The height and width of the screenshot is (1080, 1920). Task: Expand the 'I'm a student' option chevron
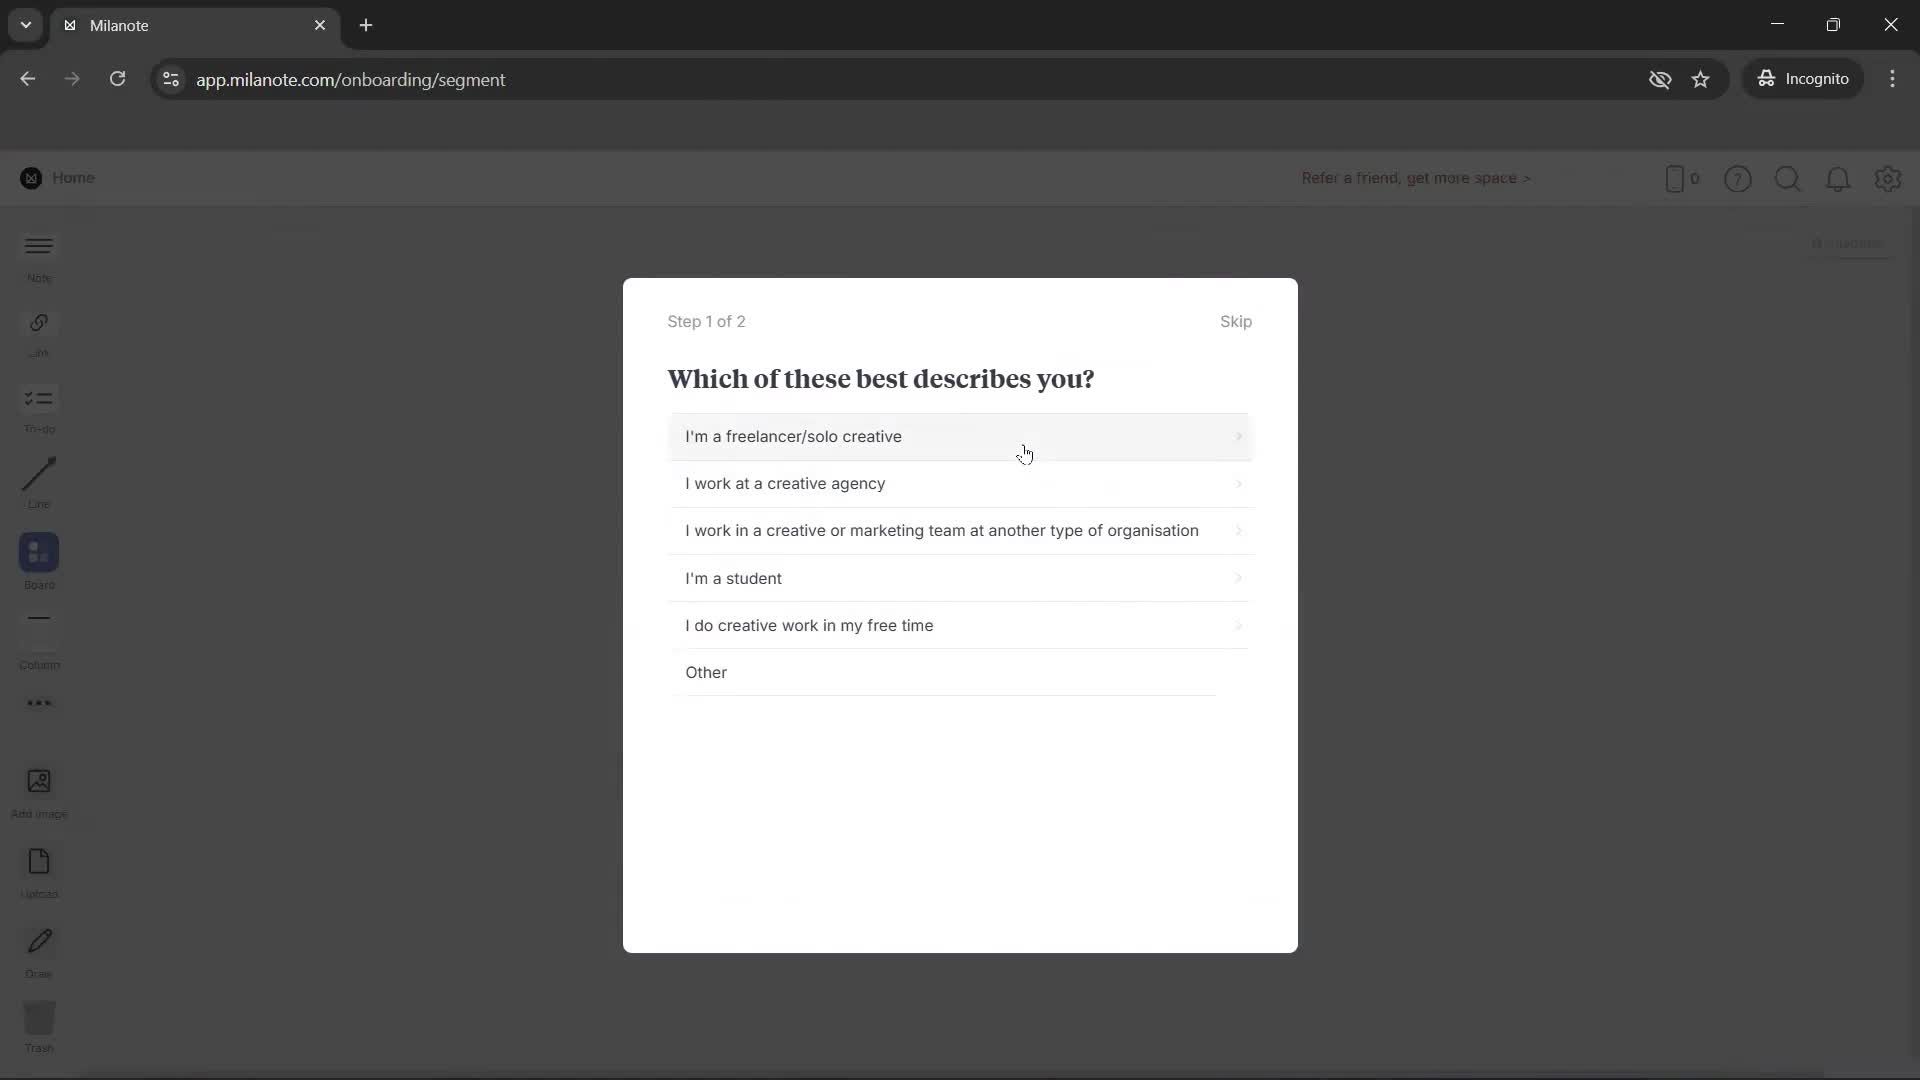tap(1238, 578)
